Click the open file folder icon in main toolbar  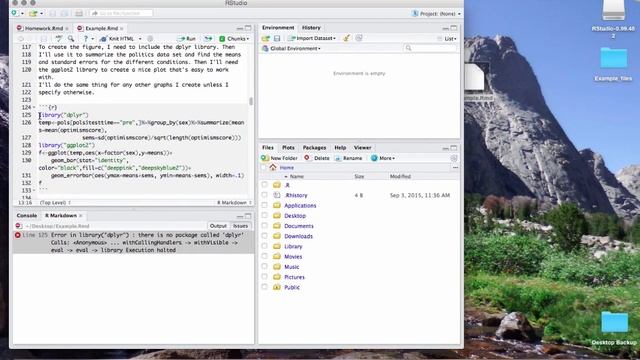click(x=33, y=13)
